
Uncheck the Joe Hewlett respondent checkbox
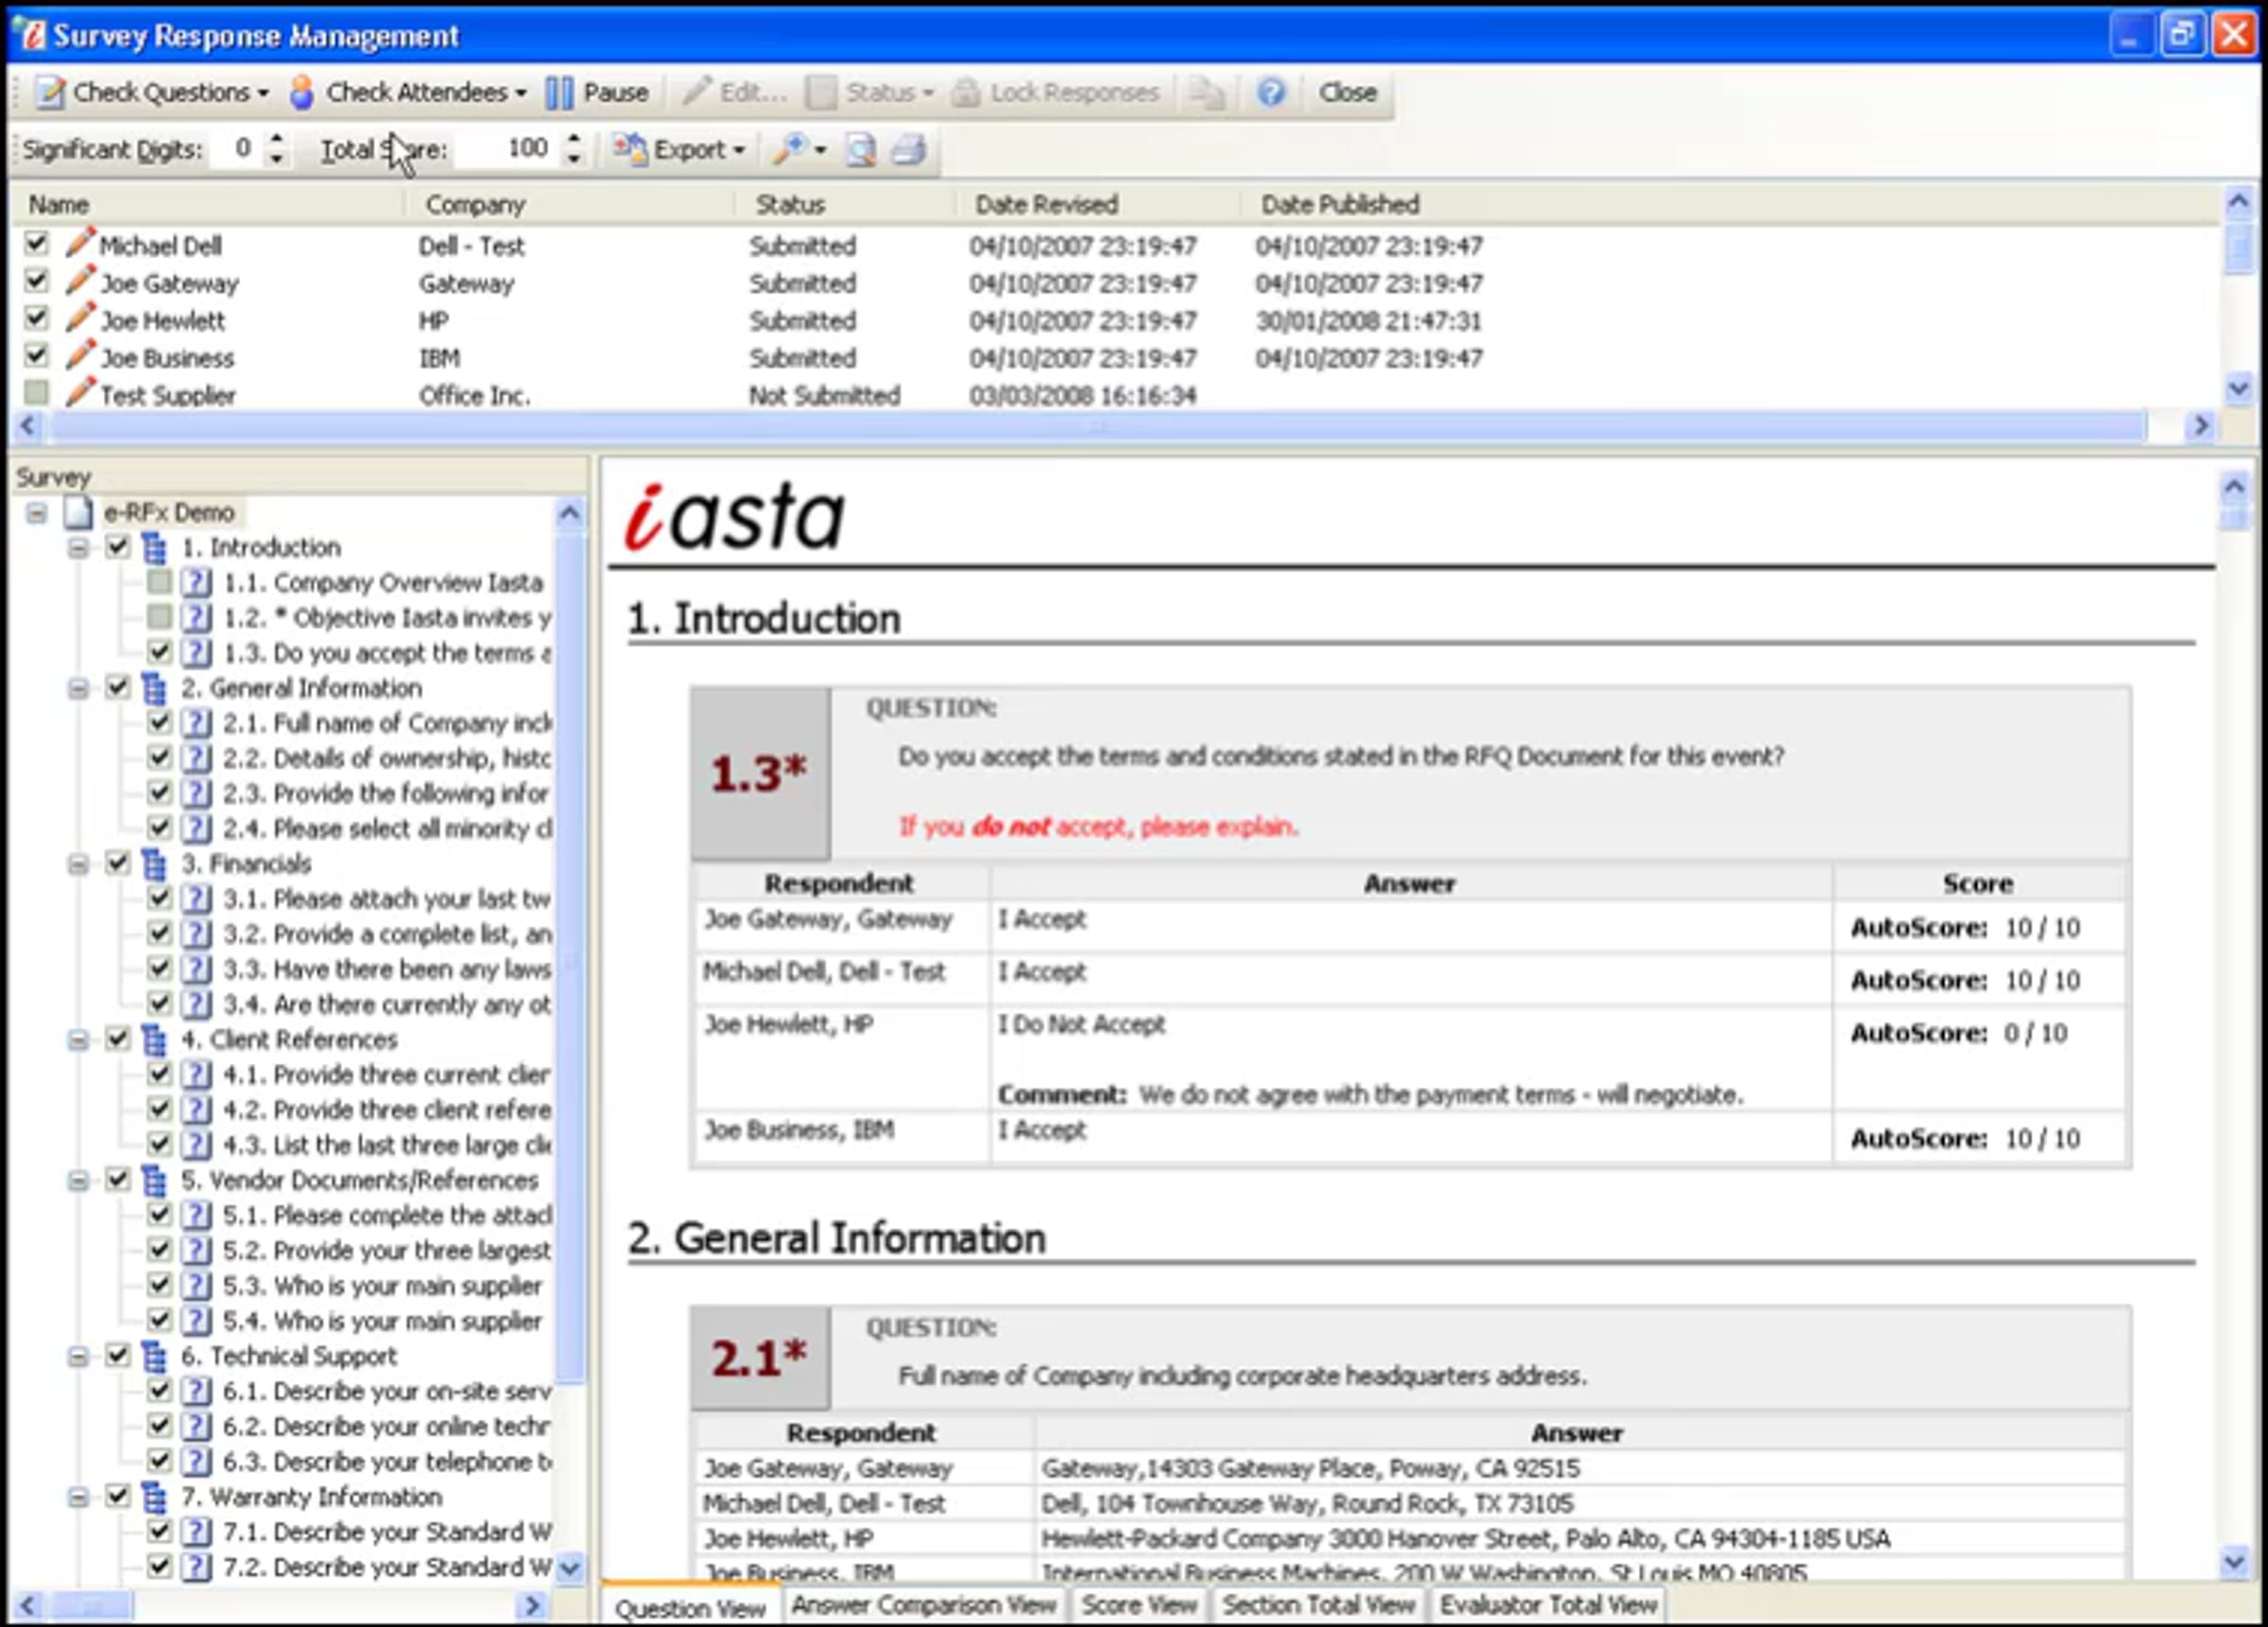[x=37, y=319]
